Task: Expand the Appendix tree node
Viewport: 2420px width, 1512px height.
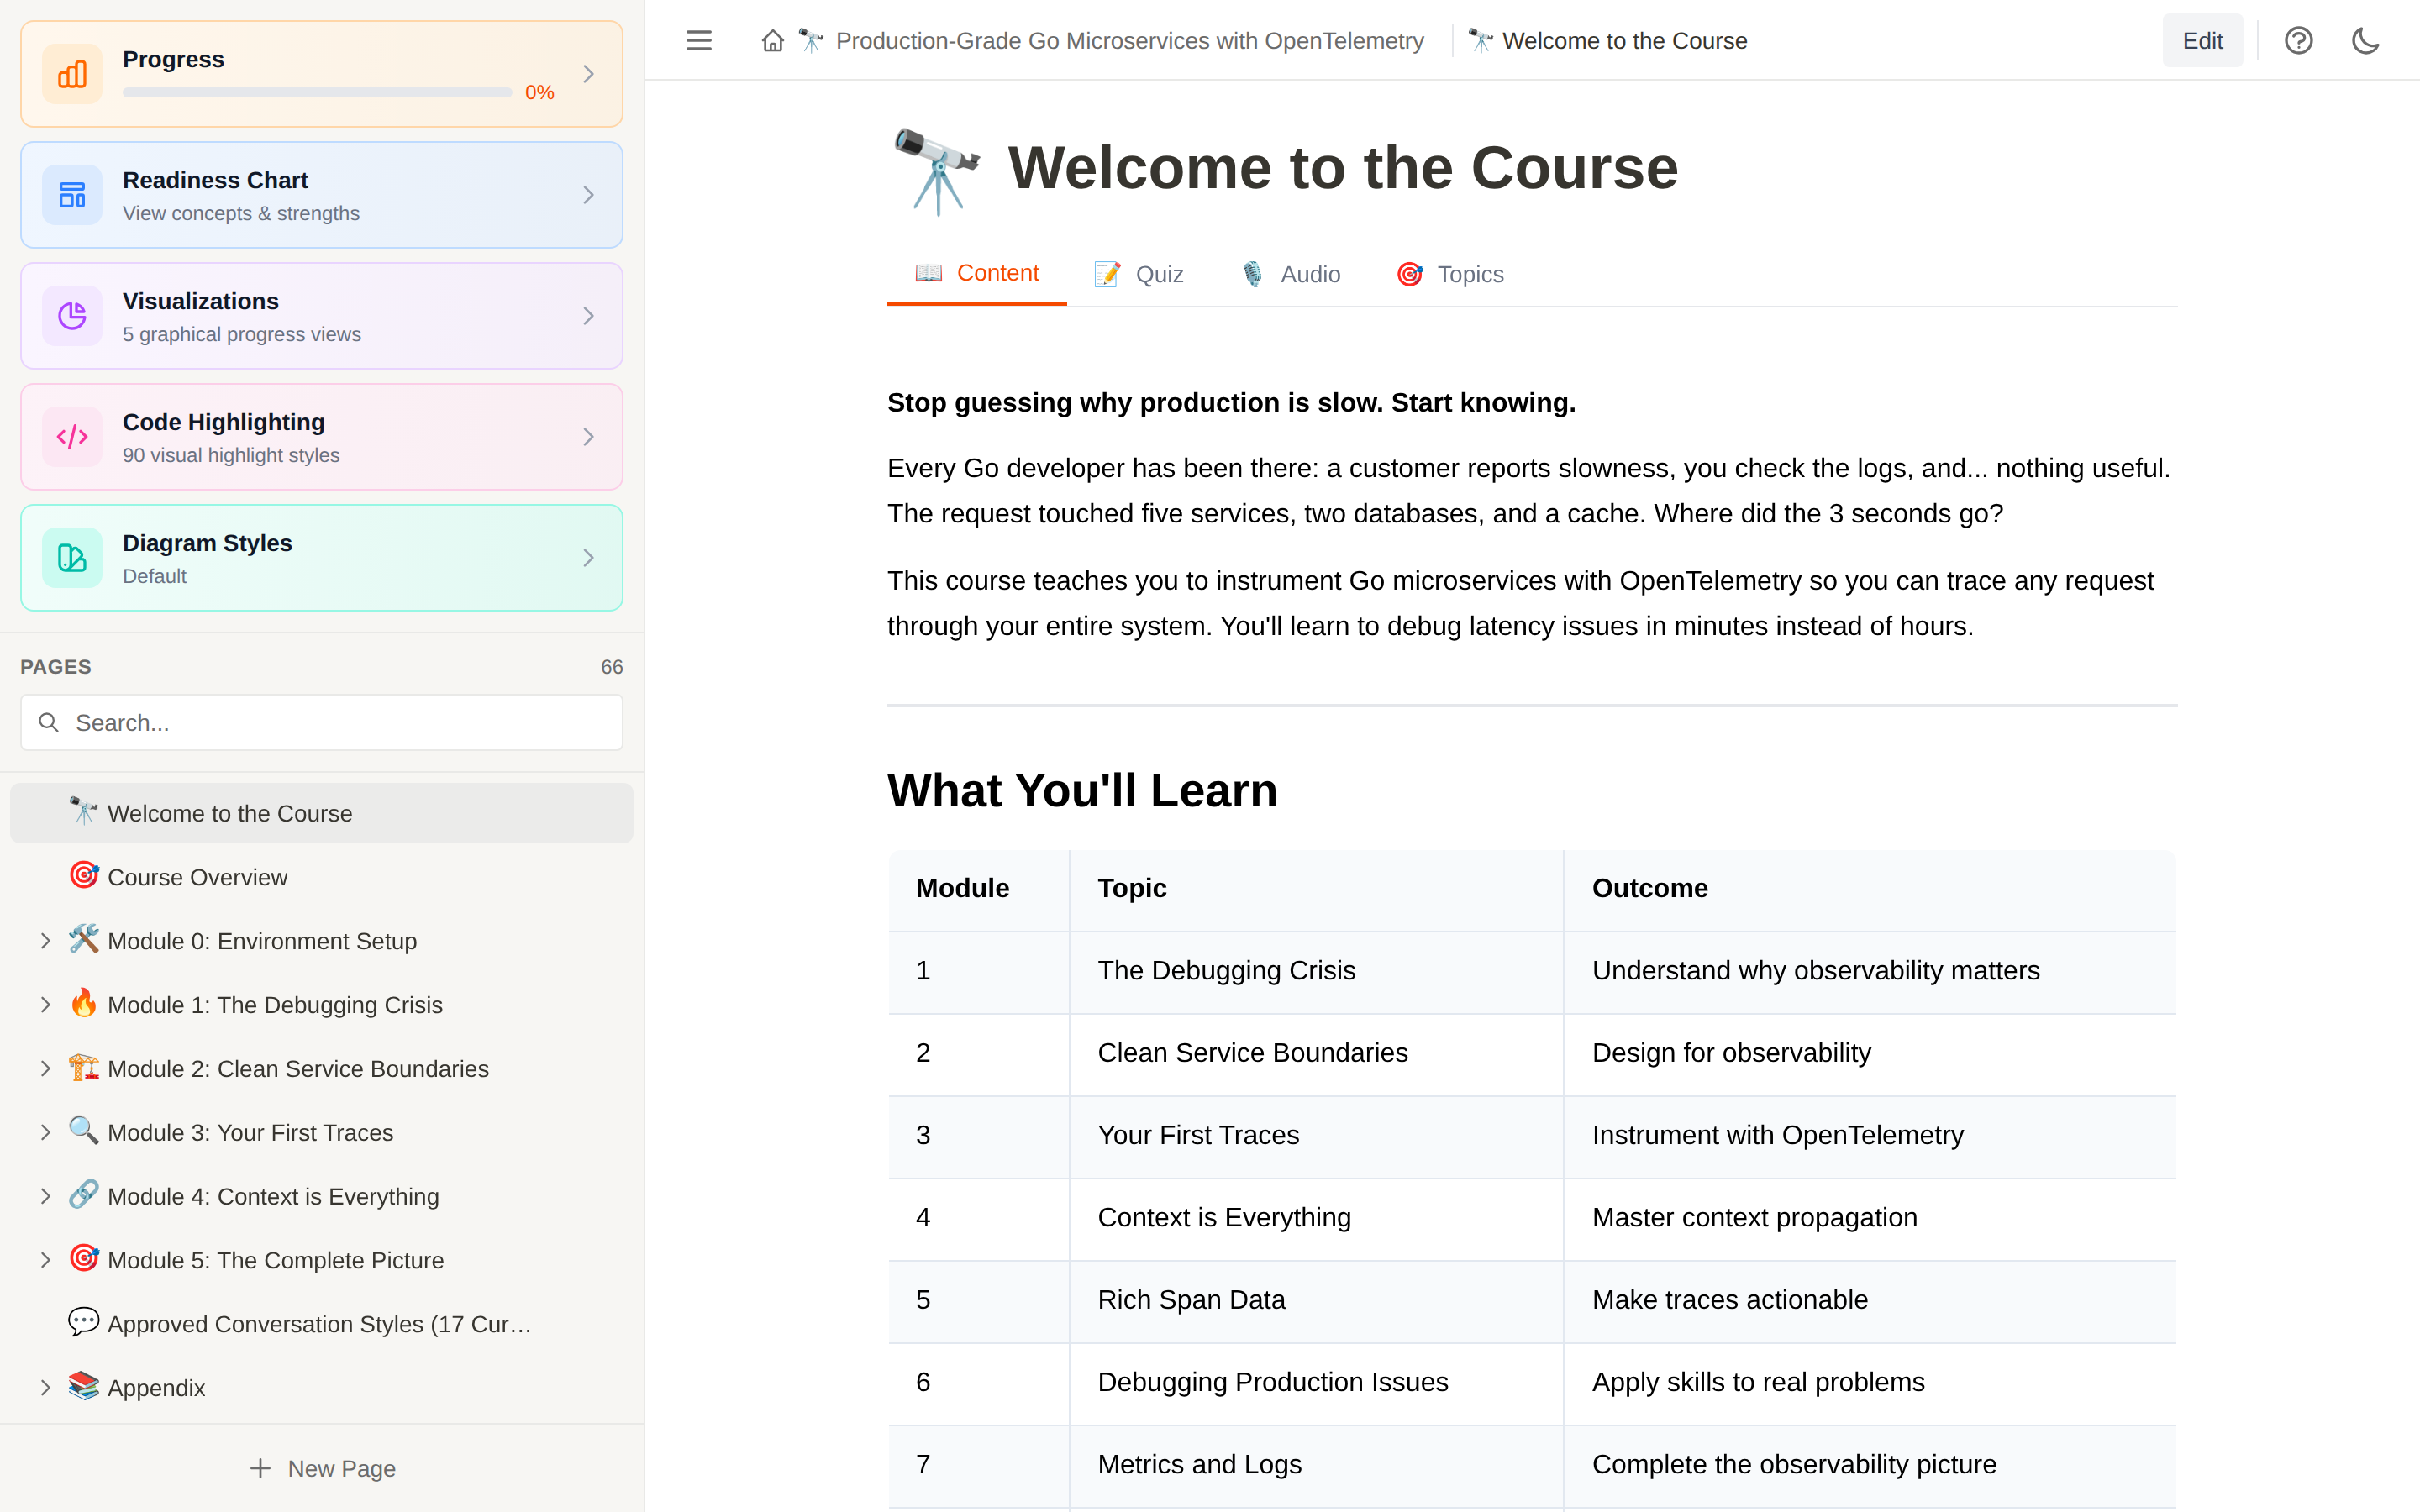Action: click(x=45, y=1388)
